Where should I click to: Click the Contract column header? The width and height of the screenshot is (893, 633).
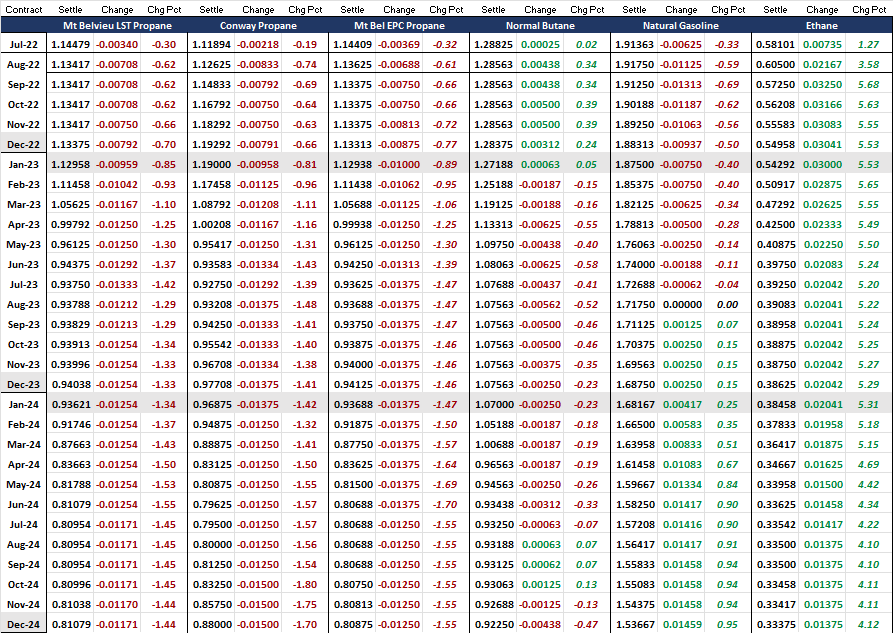(x=24, y=10)
